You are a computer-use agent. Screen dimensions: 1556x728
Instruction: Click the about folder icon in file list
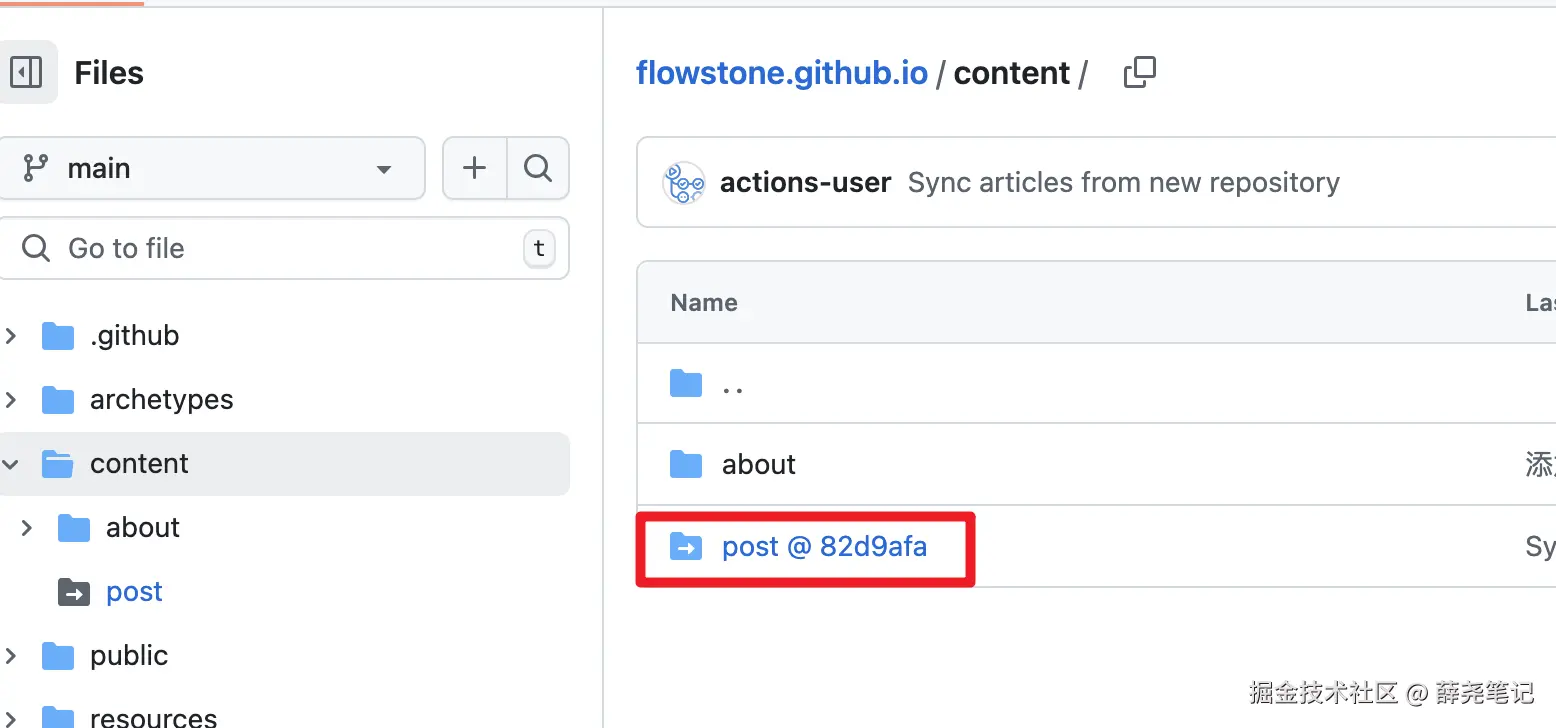tap(686, 464)
